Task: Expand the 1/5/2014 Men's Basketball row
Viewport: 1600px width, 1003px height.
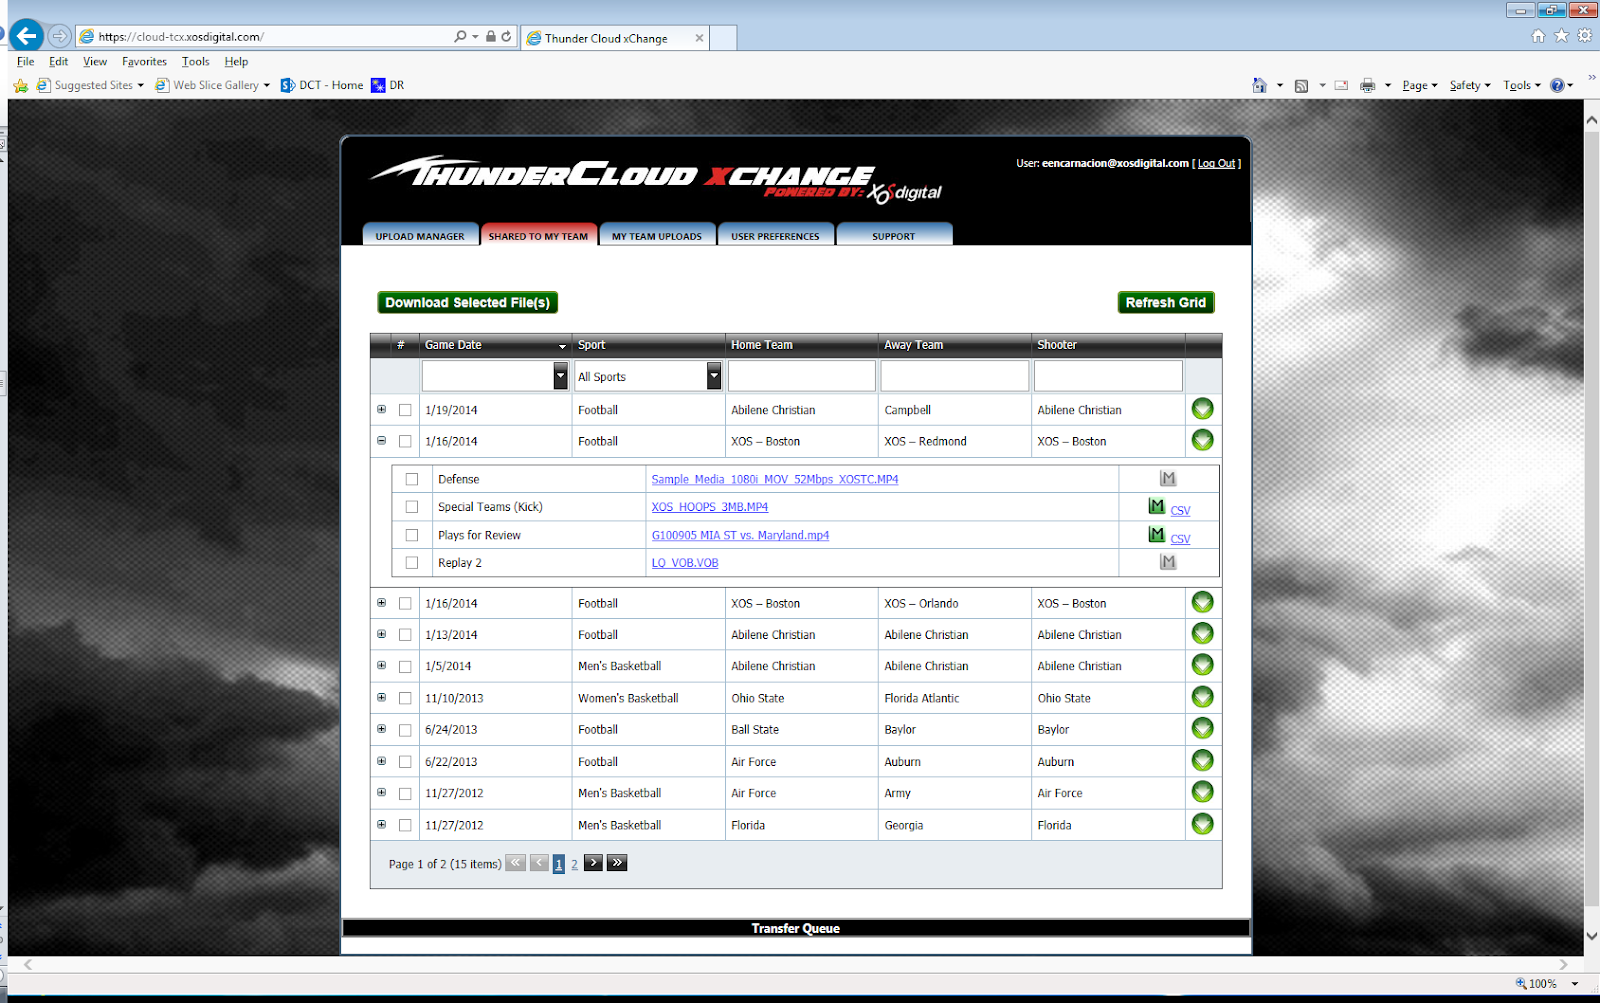Action: [381, 665]
